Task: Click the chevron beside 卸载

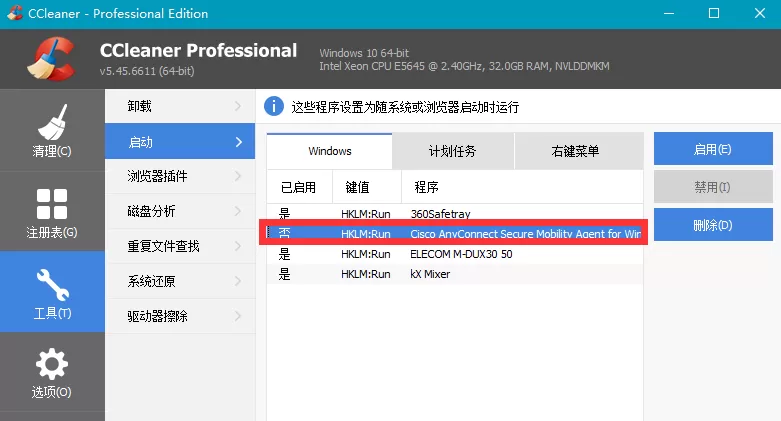Action: coord(238,106)
